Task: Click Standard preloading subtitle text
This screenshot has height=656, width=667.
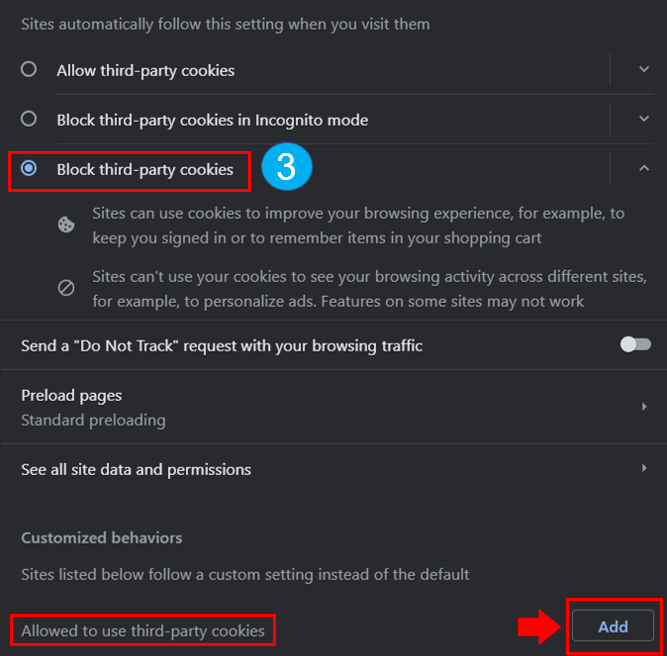Action: coord(93,420)
